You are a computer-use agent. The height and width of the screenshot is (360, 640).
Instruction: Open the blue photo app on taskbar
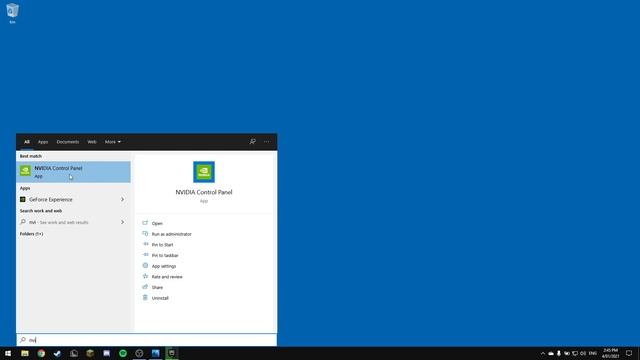[x=156, y=353]
